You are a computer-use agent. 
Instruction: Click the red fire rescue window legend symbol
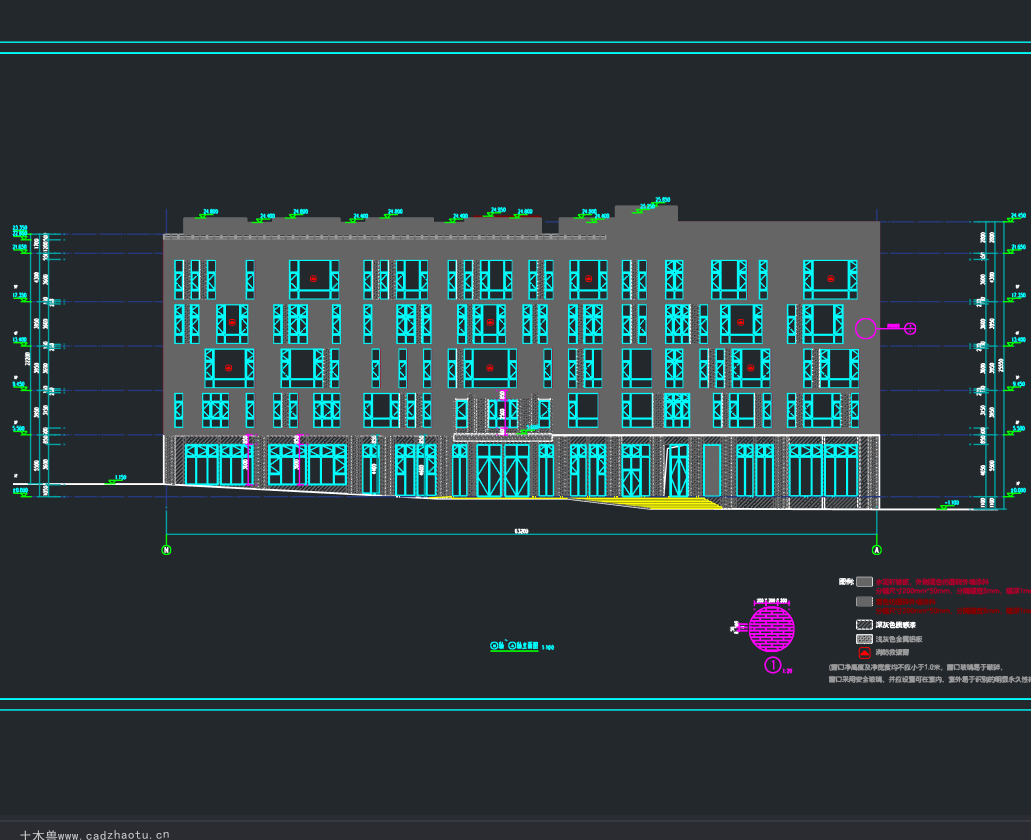[x=865, y=653]
